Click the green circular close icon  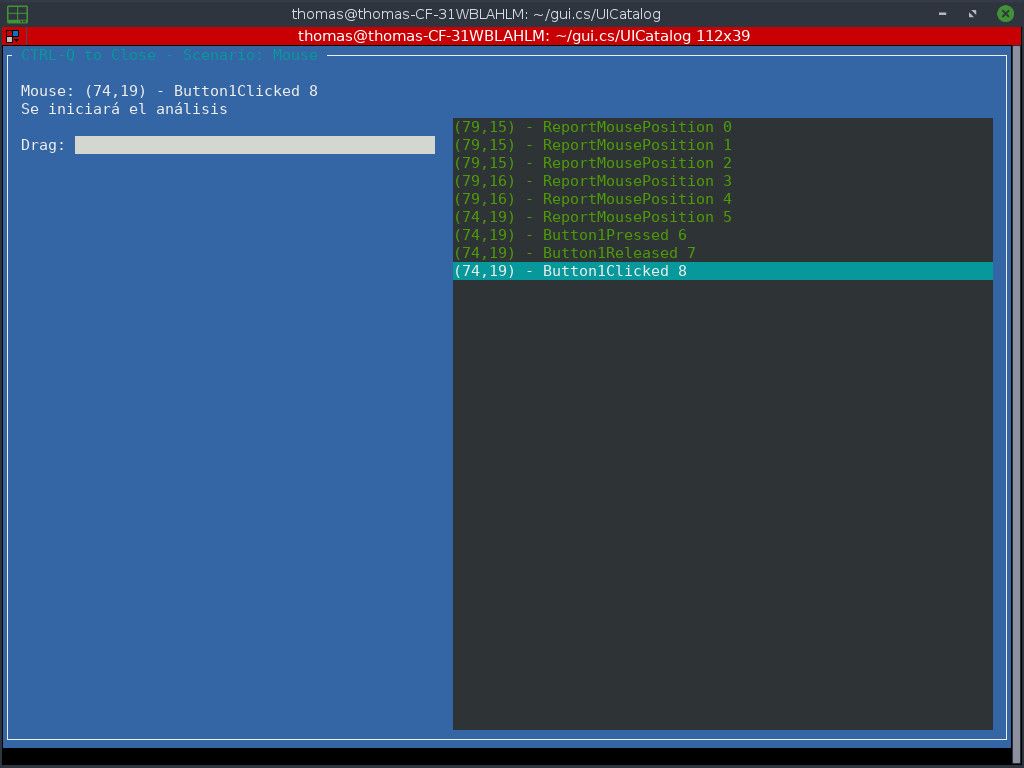click(1003, 14)
